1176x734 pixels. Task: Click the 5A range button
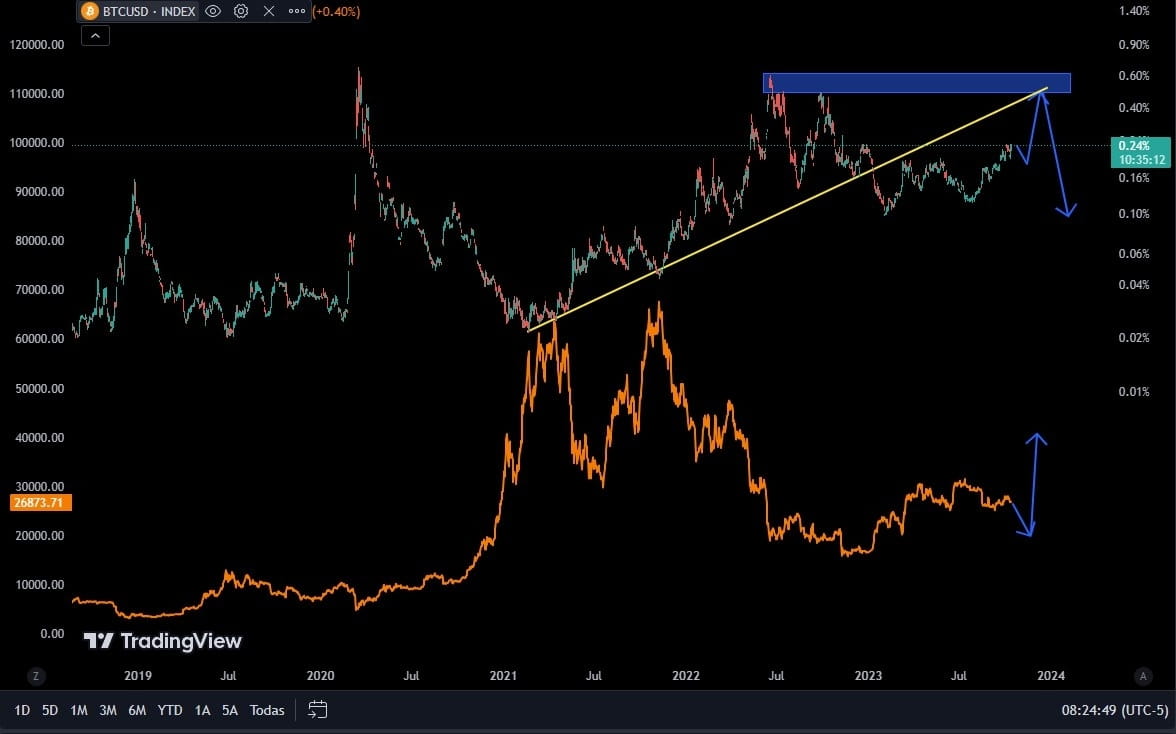tap(229, 710)
